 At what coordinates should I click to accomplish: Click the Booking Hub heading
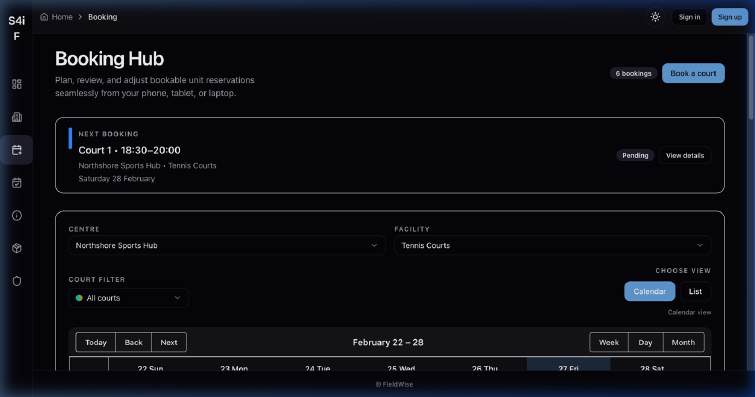point(109,59)
